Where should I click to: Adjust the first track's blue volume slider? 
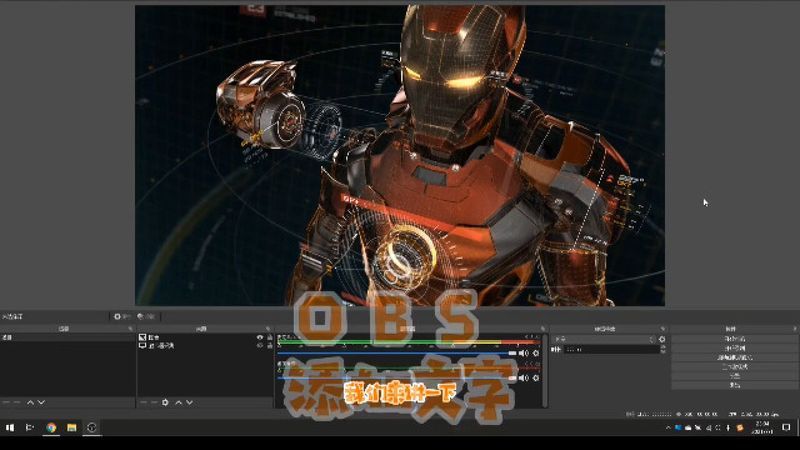coord(397,353)
